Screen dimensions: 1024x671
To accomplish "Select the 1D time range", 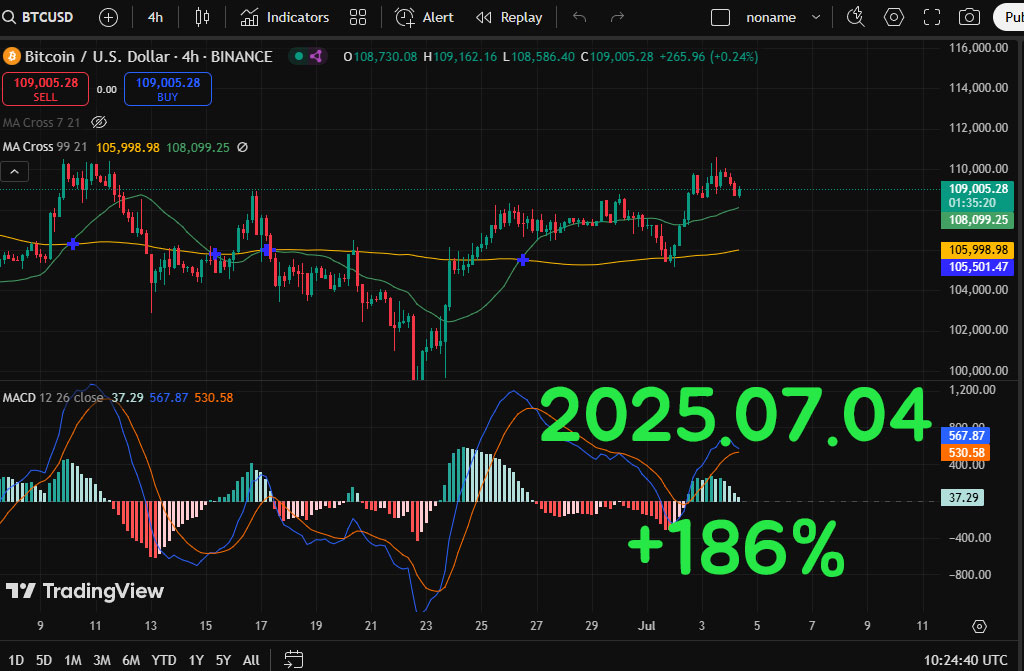I will pyautogui.click(x=16, y=660).
